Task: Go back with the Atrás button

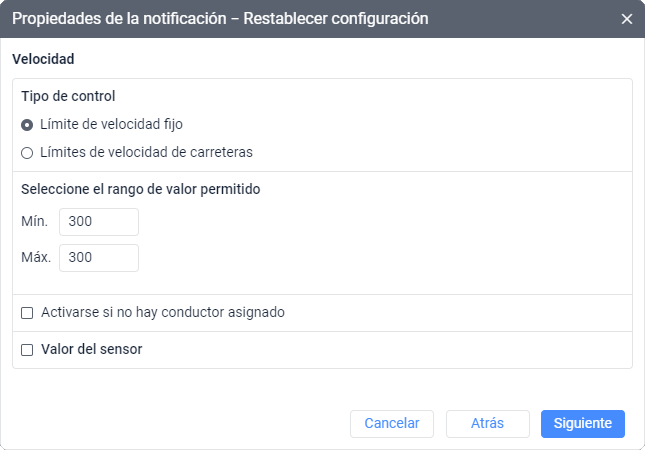Action: coord(487,423)
